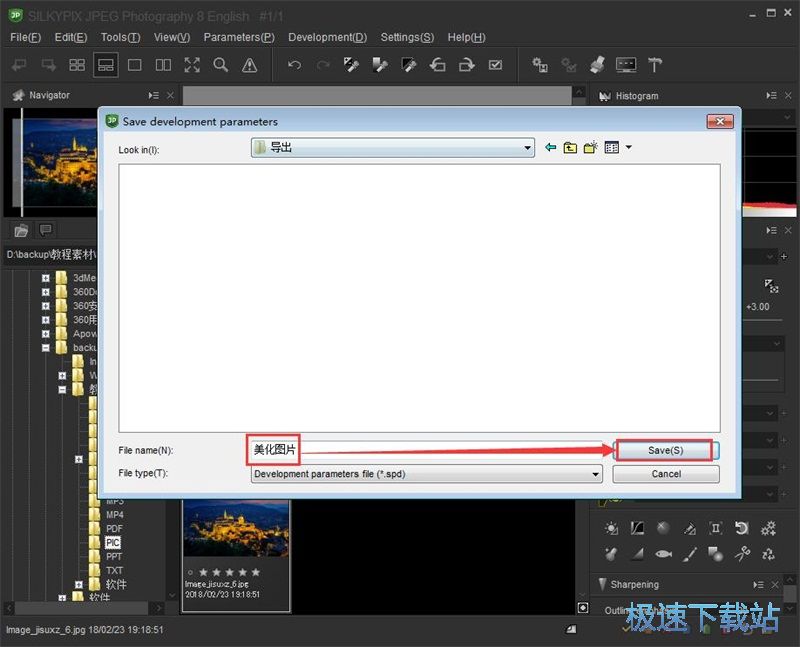Select the magnifier zoom tool
This screenshot has width=800, height=647.
coord(220,65)
